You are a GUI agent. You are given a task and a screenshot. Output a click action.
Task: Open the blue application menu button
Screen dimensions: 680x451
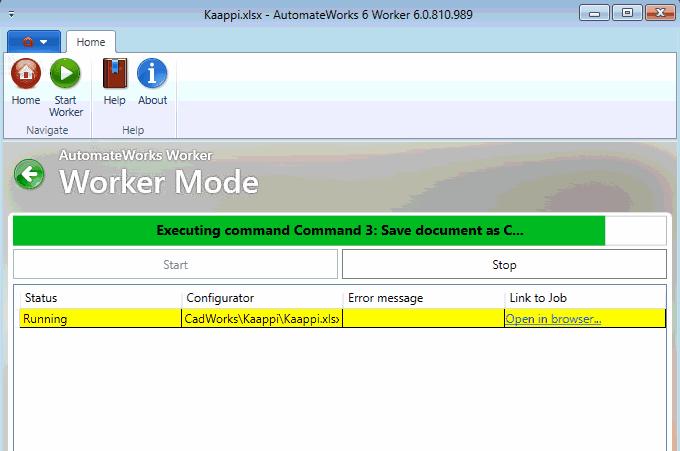pos(34,42)
